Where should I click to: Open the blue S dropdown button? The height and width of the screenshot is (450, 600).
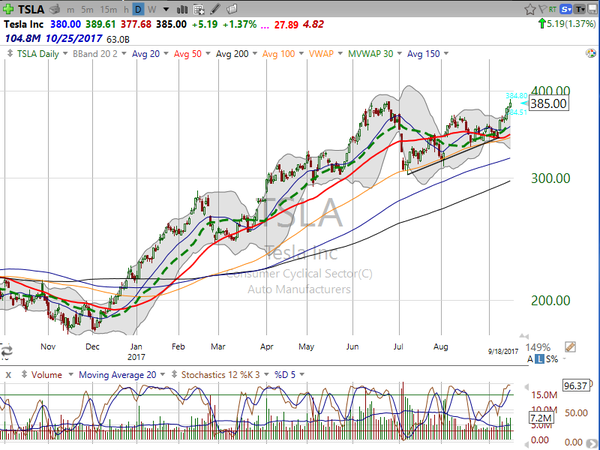(566, 9)
